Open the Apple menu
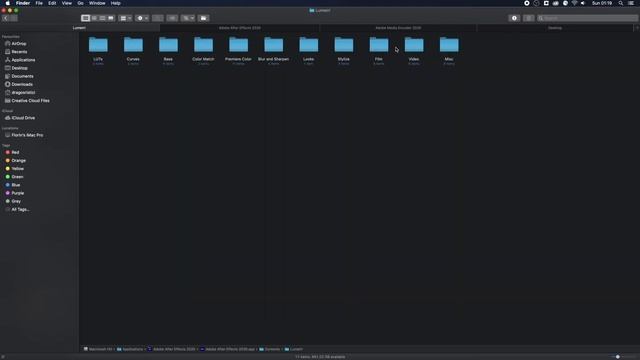 (7, 3)
